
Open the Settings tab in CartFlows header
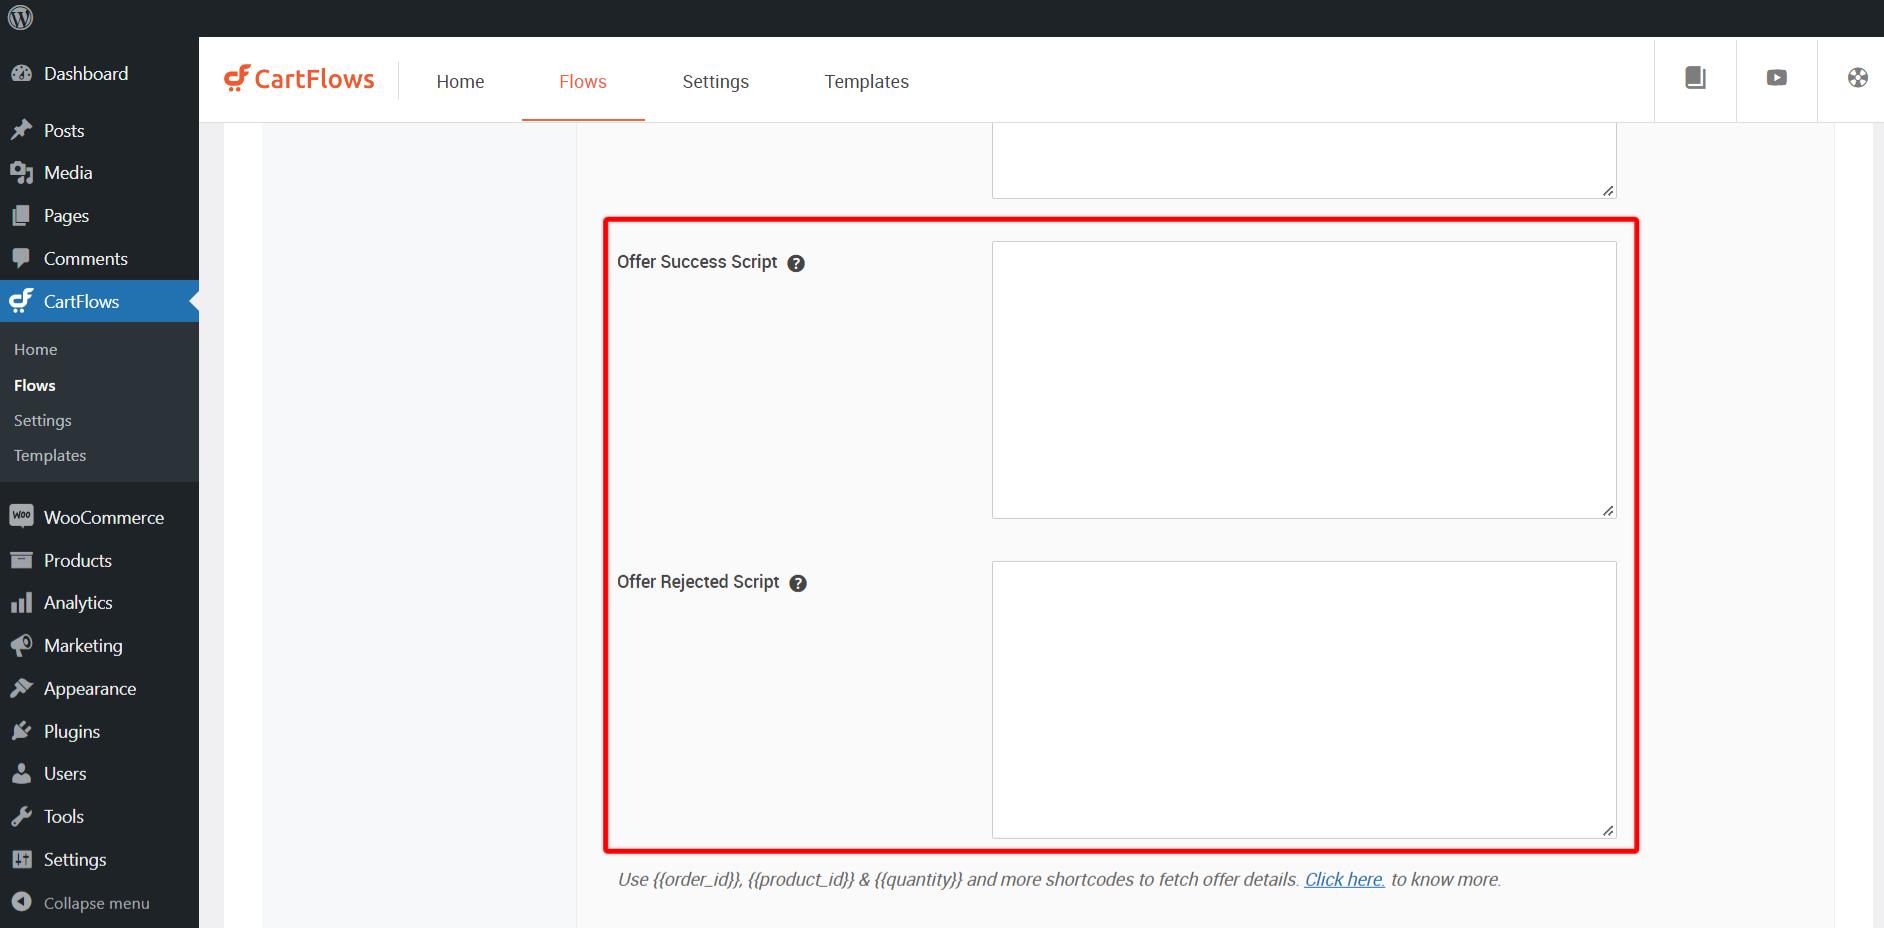tap(715, 81)
